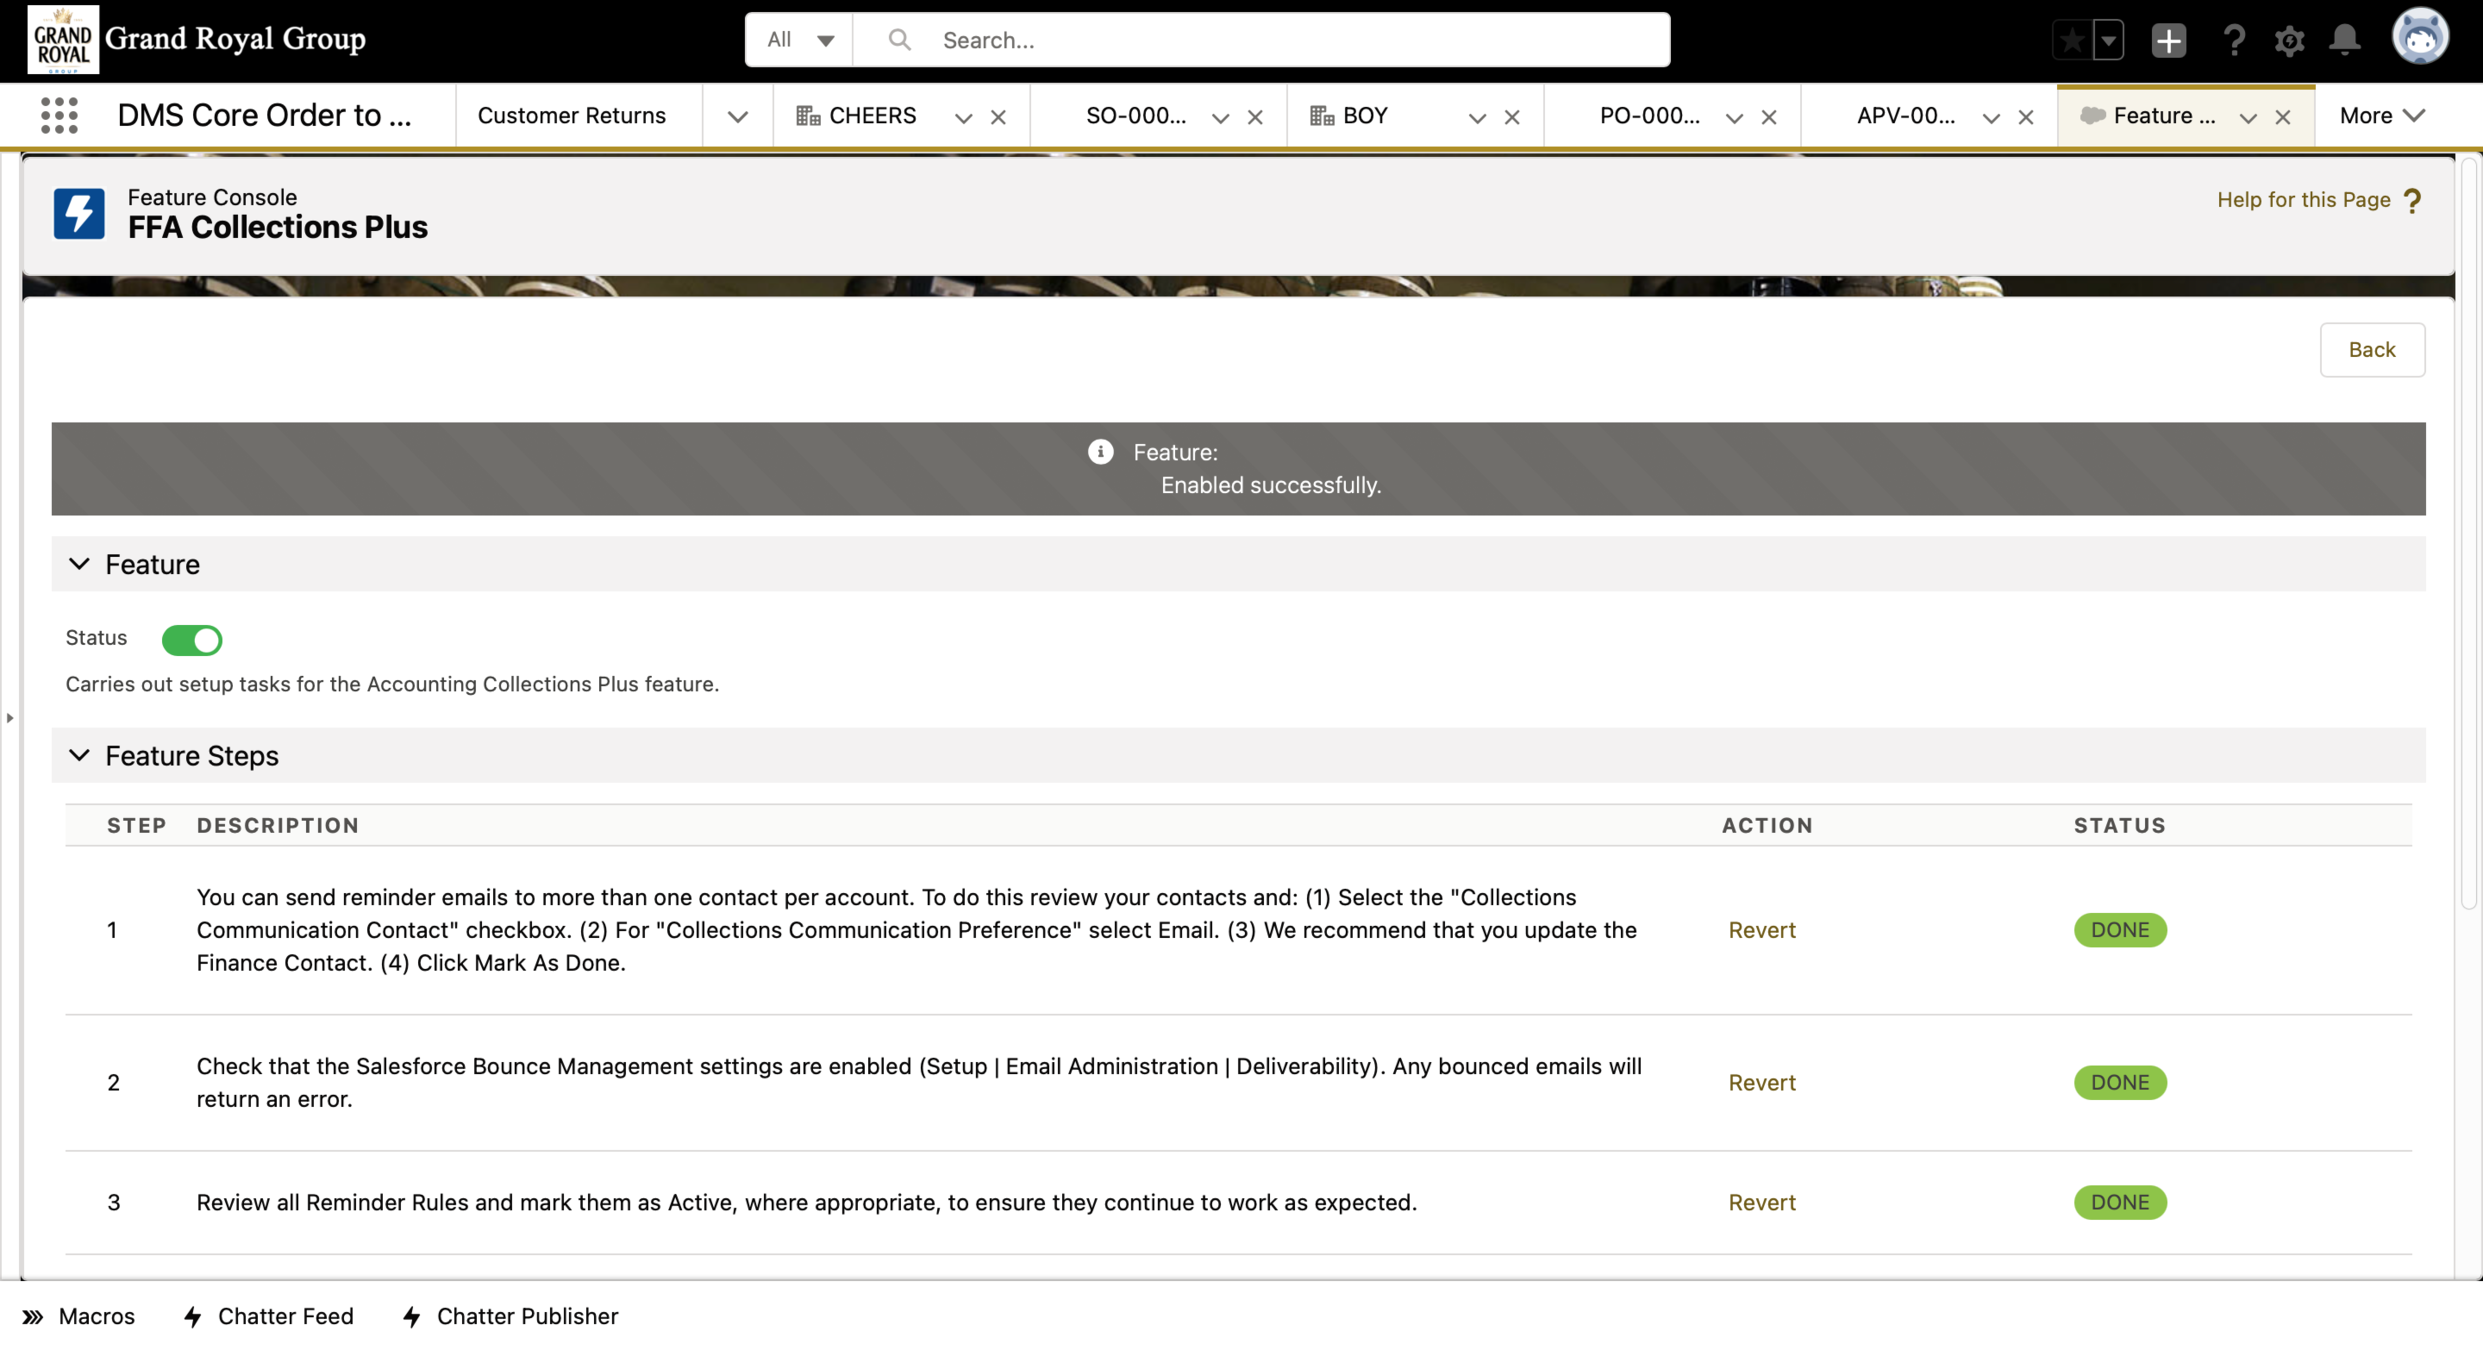Open the Setup gear icon
The height and width of the screenshot is (1350, 2483).
(x=2289, y=40)
